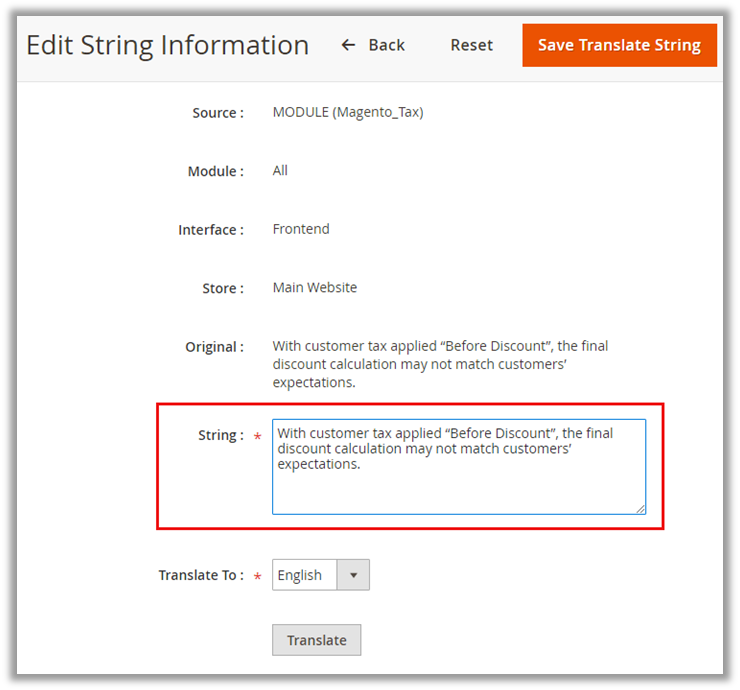The width and height of the screenshot is (740, 690).
Task: Select the Frontend interface value
Action: pos(301,229)
